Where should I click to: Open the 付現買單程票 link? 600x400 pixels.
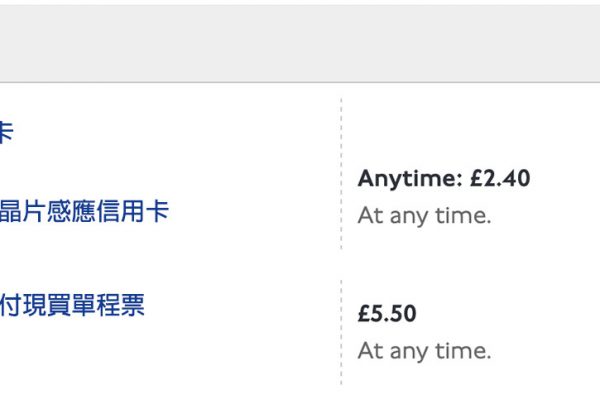pos(72,305)
